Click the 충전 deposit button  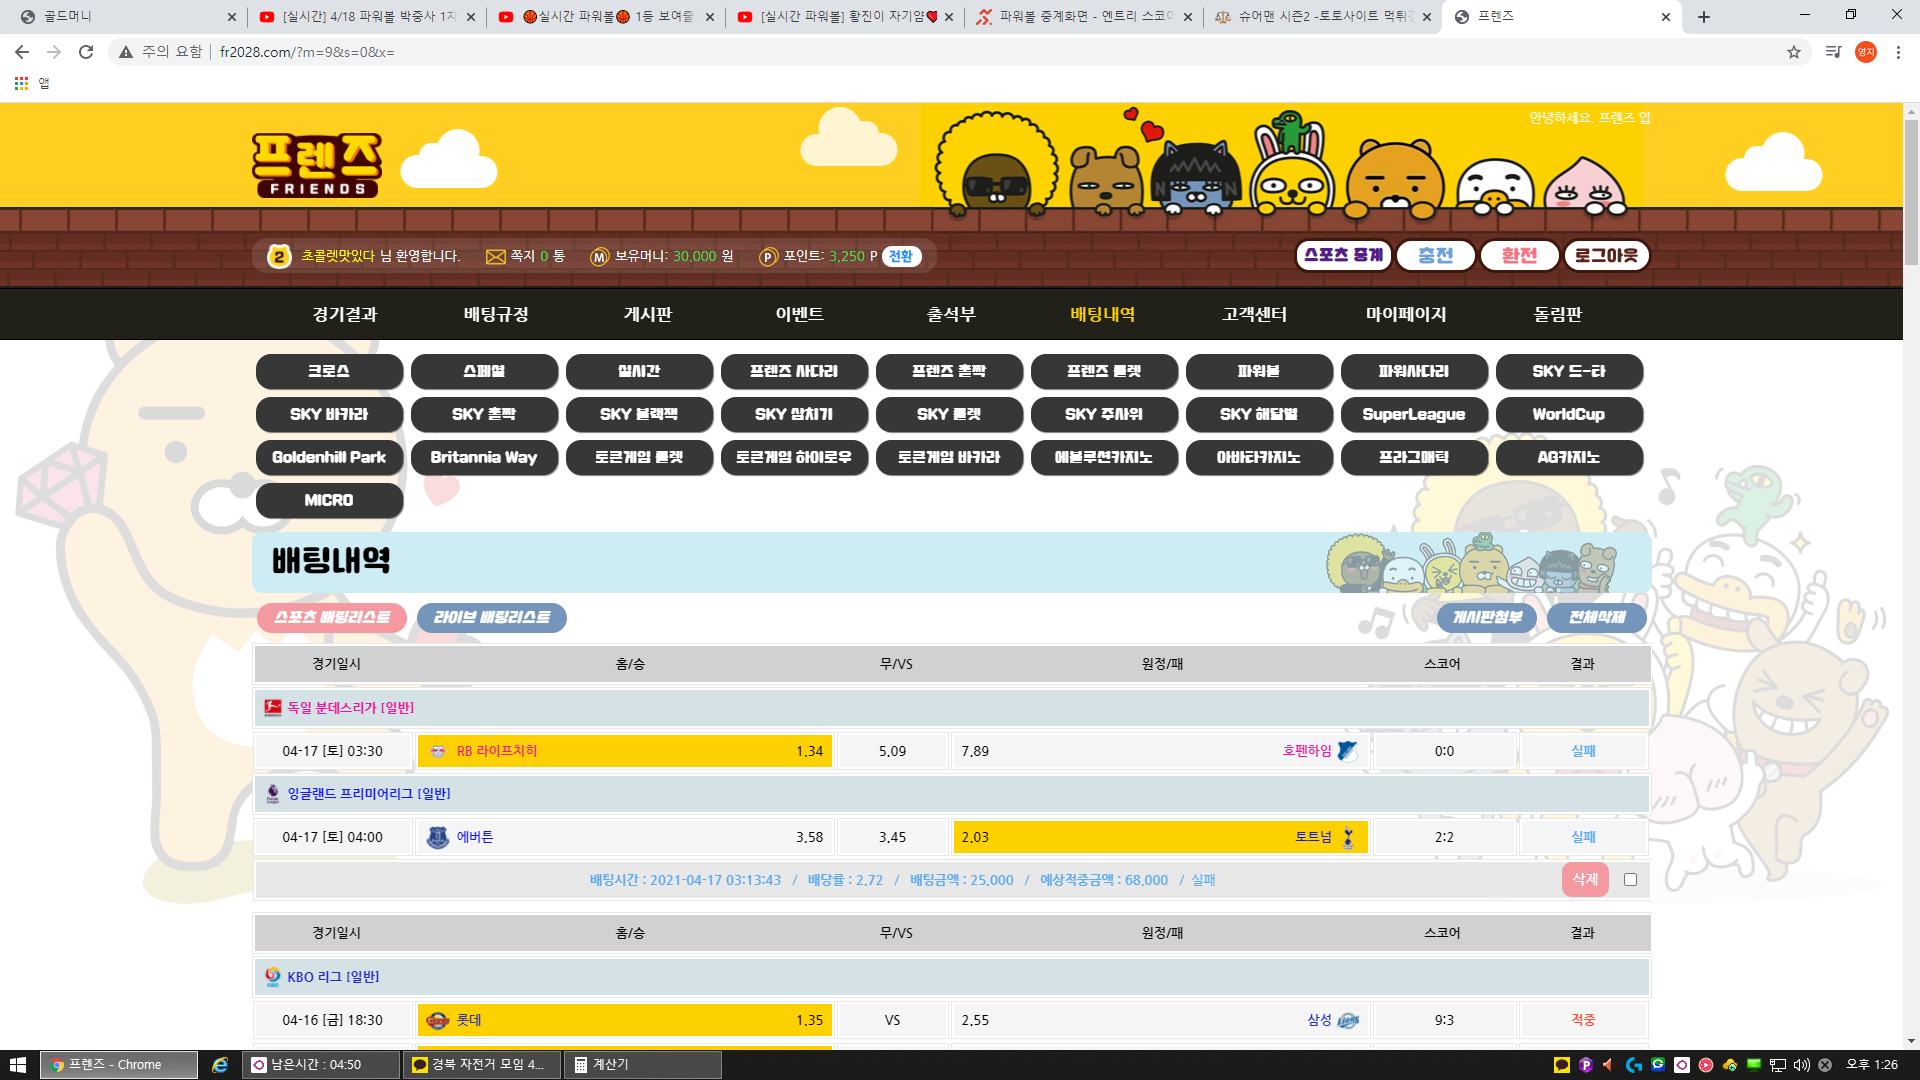(x=1435, y=256)
